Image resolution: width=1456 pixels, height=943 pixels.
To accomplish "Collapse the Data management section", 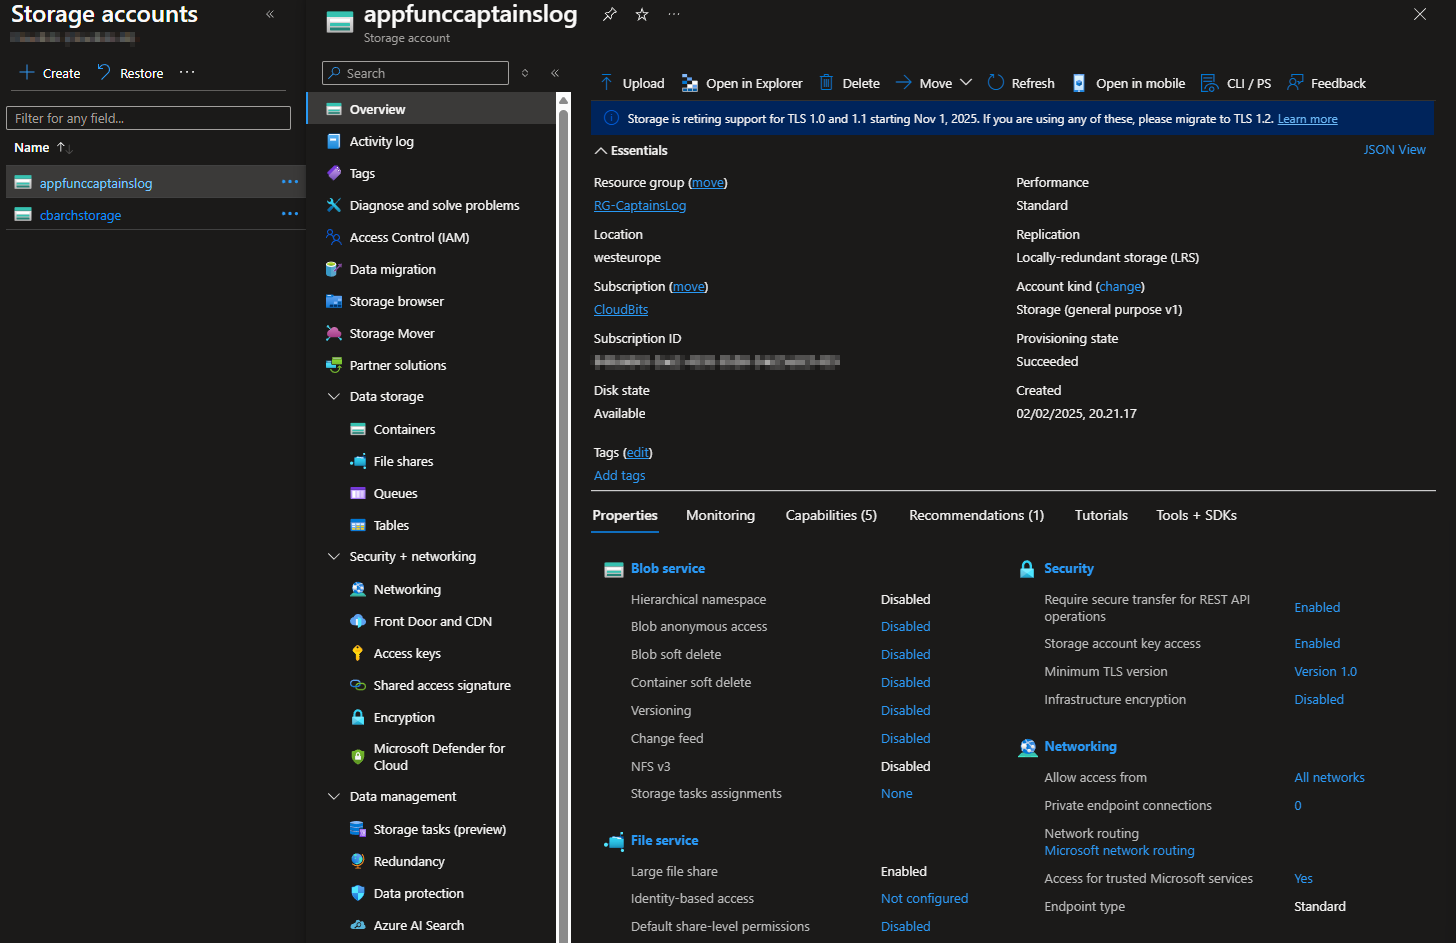I will (334, 797).
